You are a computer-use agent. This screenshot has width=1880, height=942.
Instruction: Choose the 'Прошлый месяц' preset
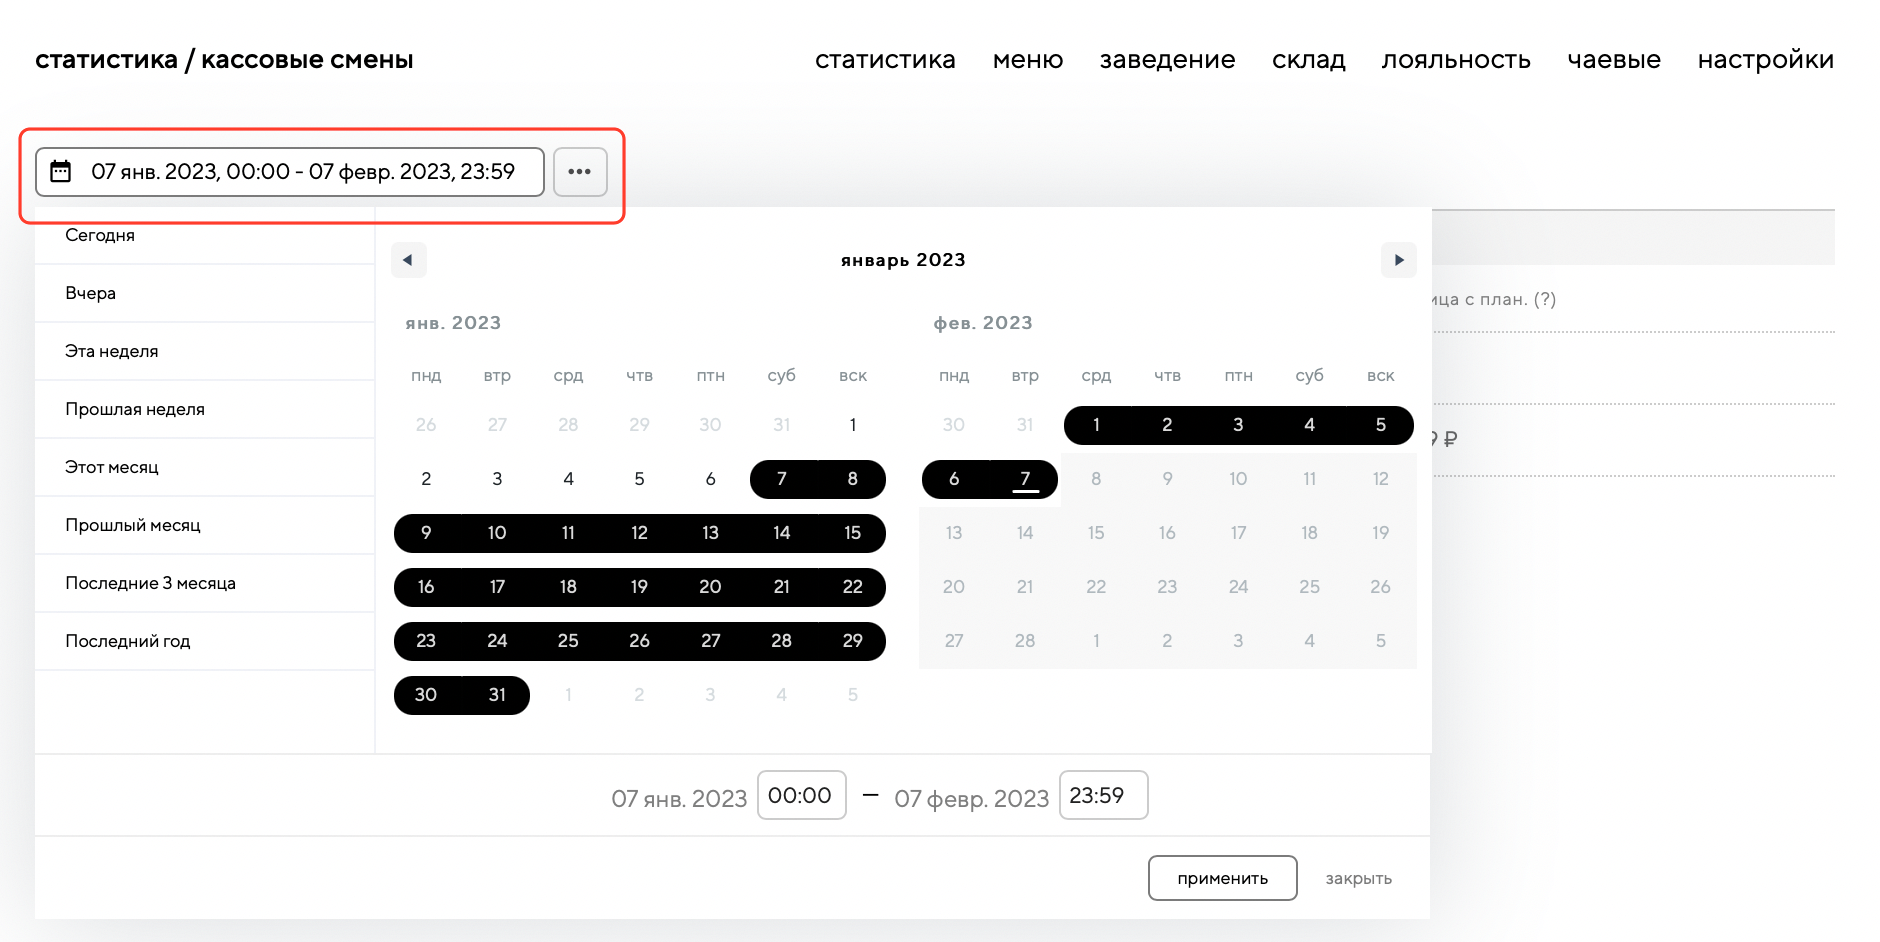pyautogui.click(x=133, y=525)
